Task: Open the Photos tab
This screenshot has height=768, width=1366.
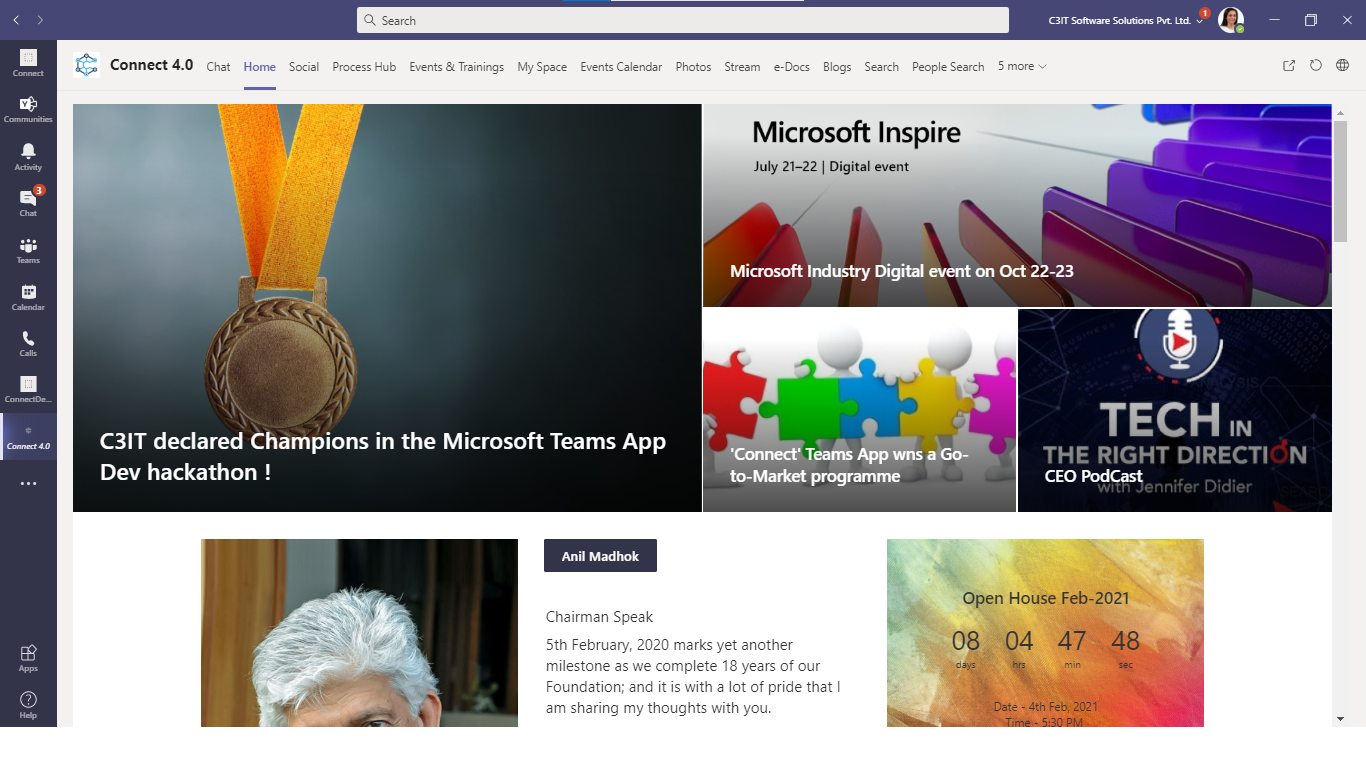Action: coord(693,67)
